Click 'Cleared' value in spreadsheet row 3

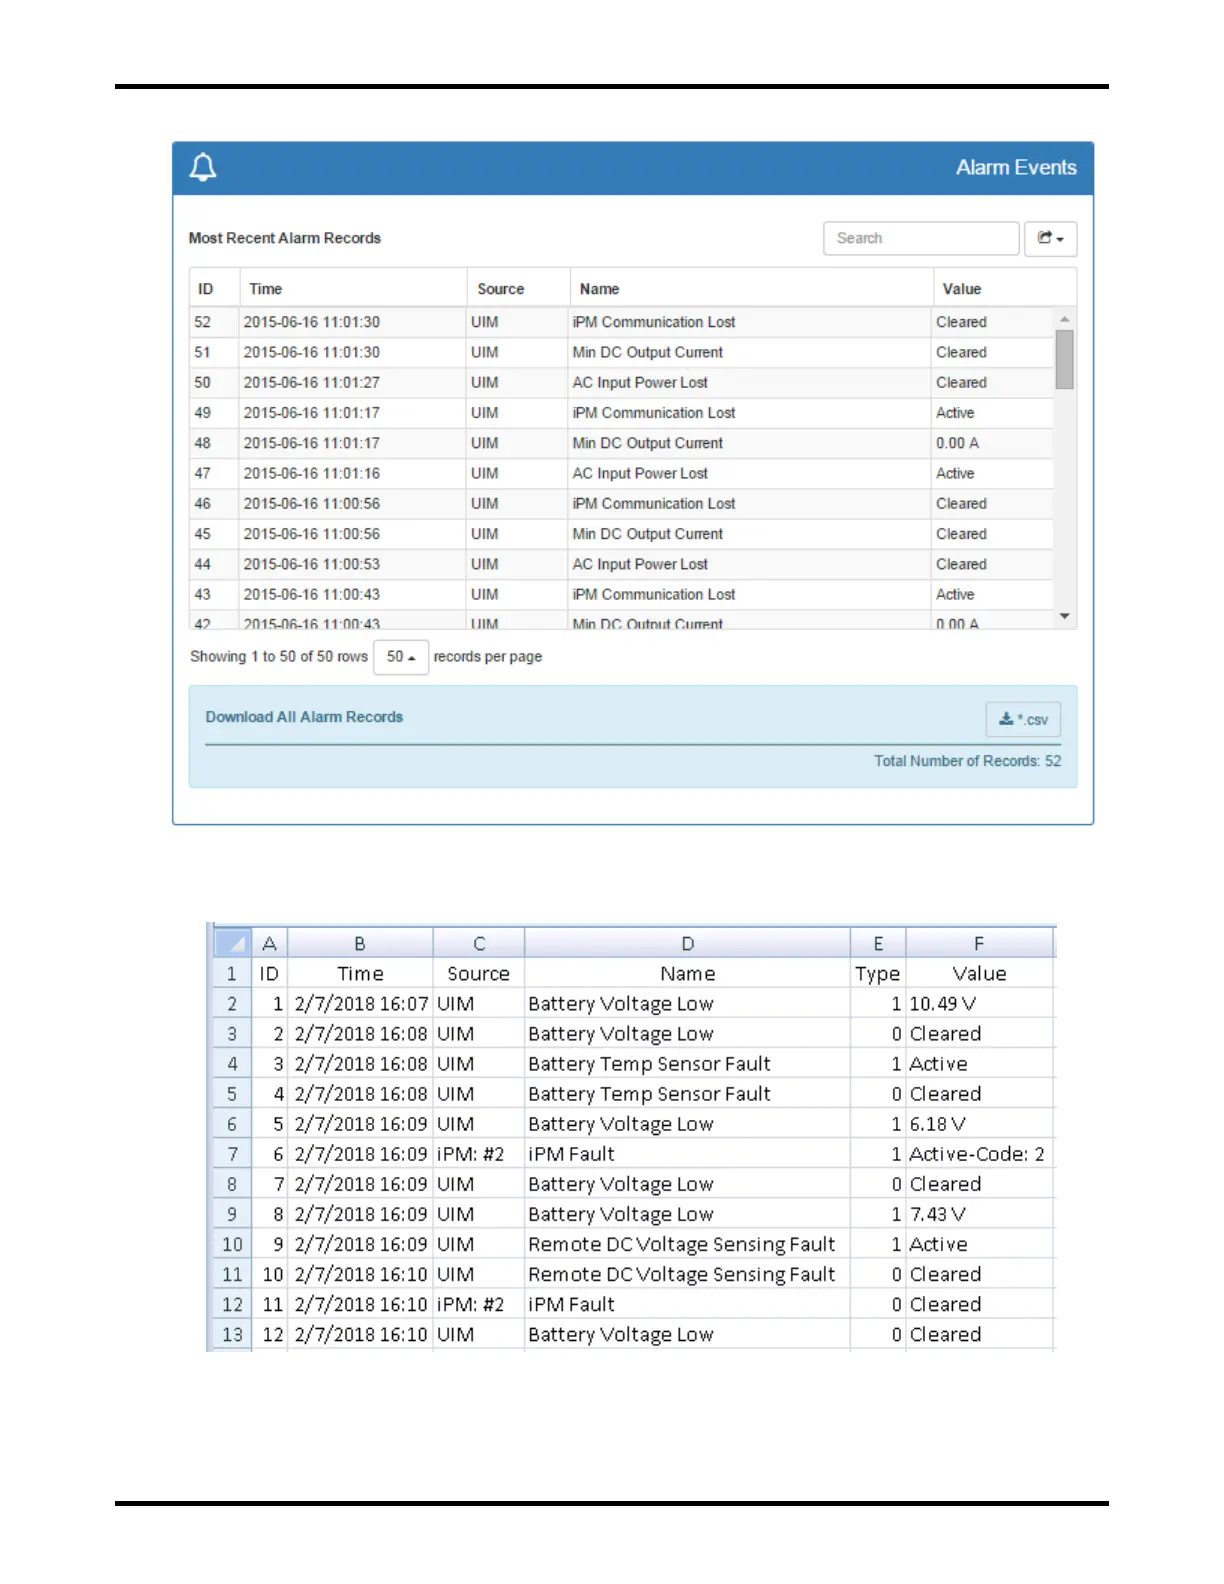(x=979, y=1034)
